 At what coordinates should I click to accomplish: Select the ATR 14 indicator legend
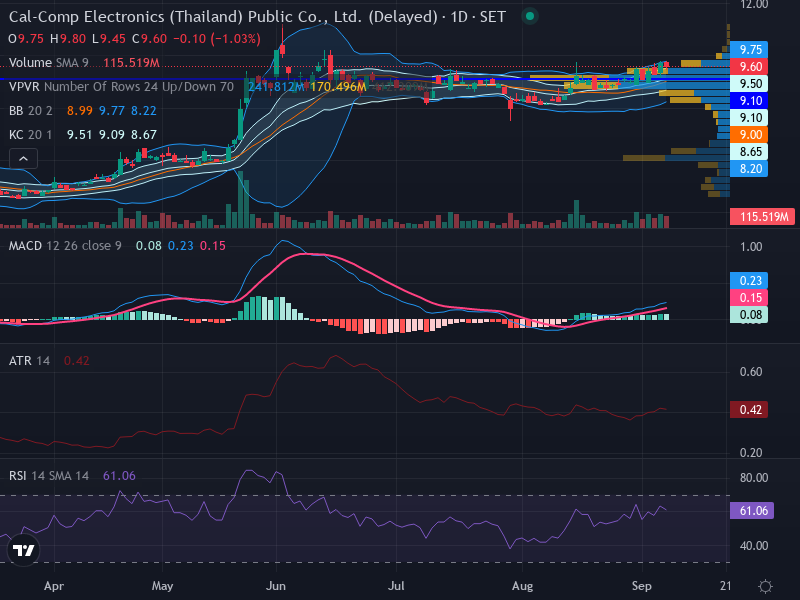click(x=30, y=361)
